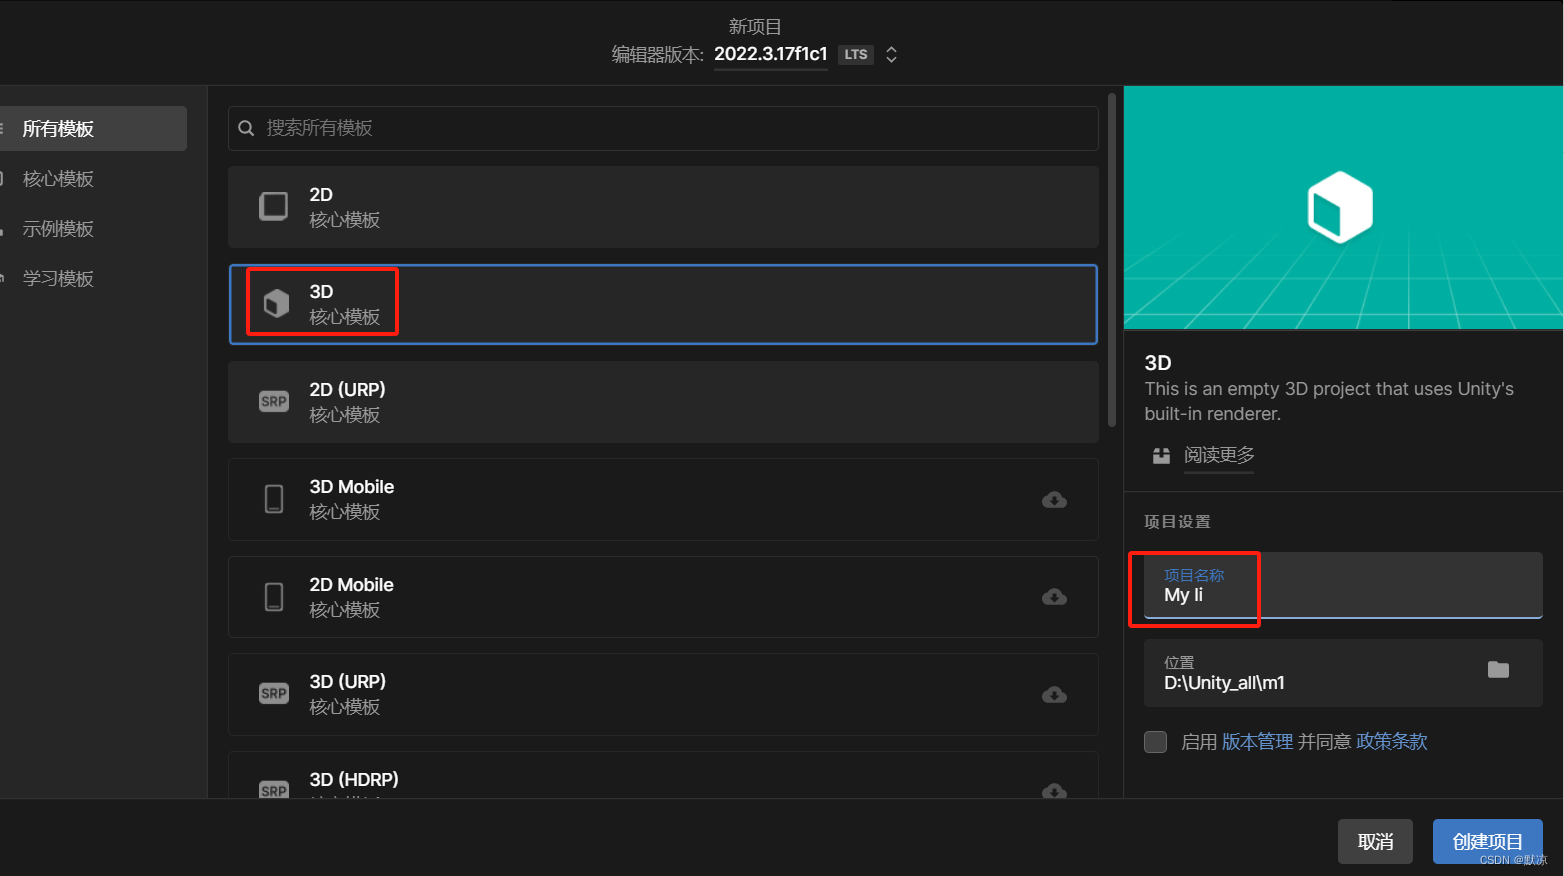The image size is (1564, 876).
Task: Download the 3D (HDRP) template
Action: point(1054,790)
